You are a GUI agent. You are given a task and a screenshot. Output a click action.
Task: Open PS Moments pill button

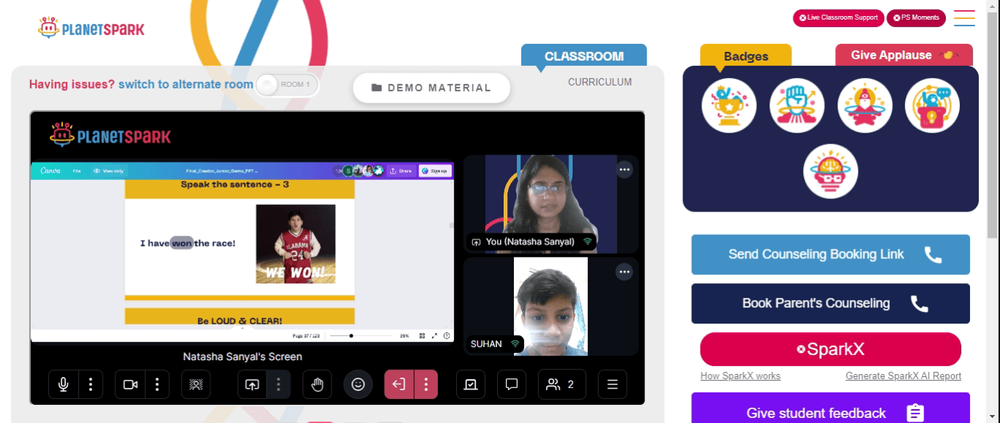click(x=916, y=18)
